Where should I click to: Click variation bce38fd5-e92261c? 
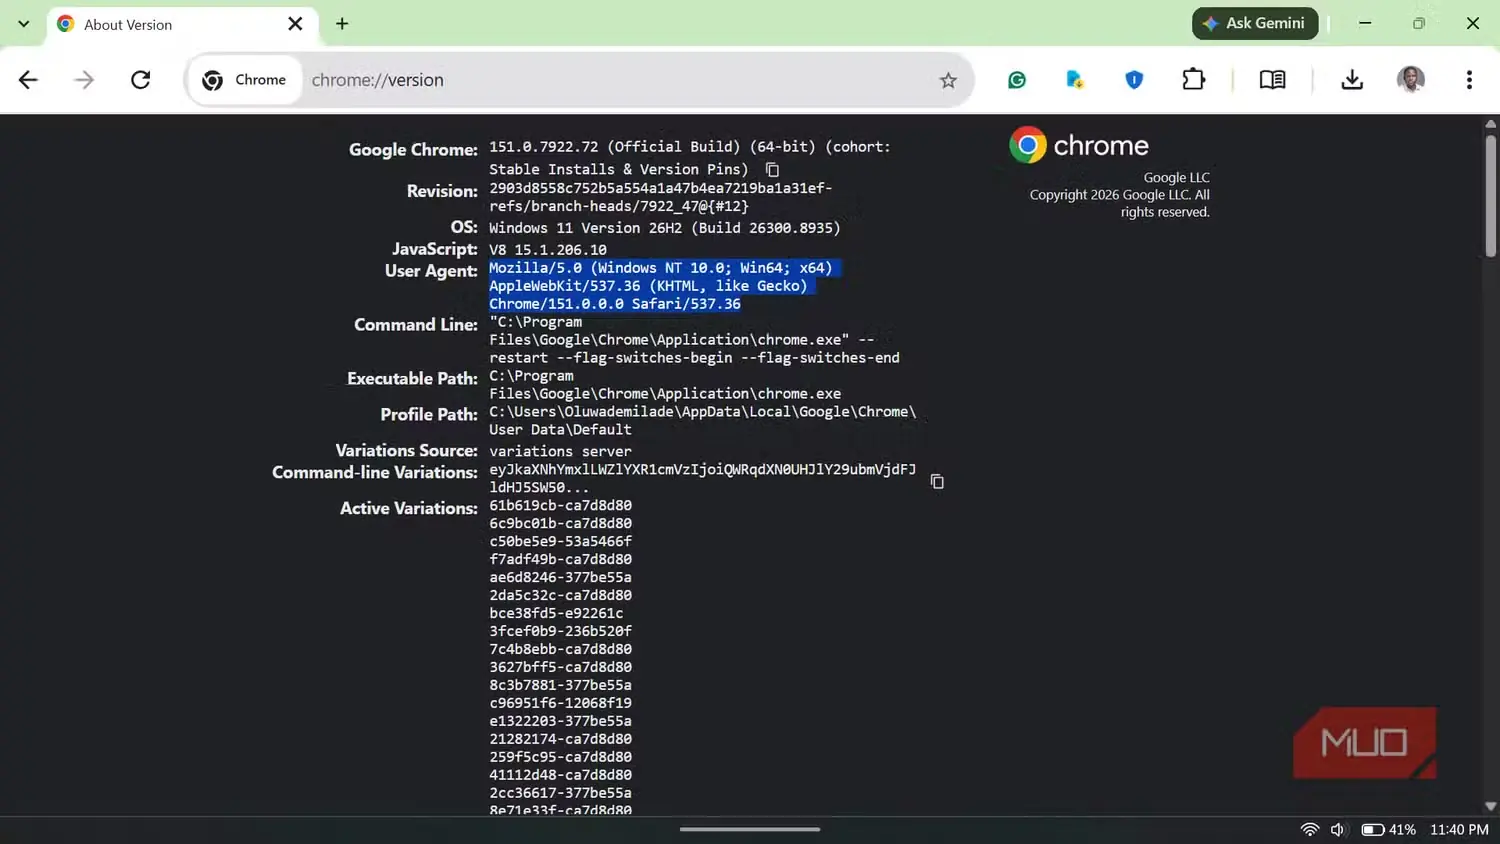[x=556, y=613]
